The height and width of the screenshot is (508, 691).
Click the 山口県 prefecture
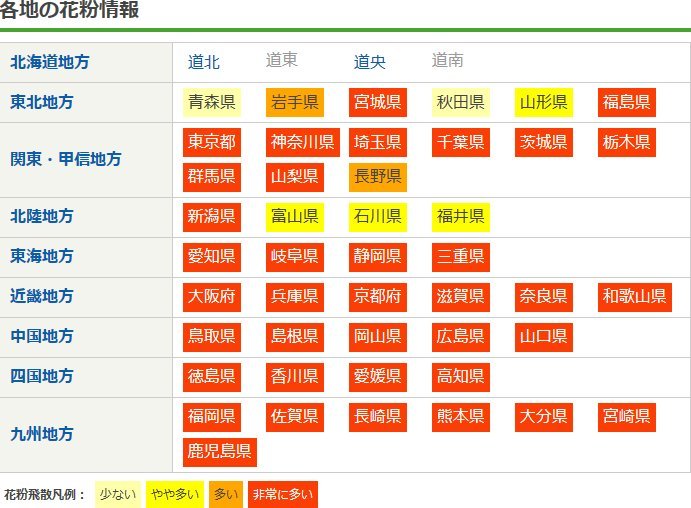click(544, 337)
